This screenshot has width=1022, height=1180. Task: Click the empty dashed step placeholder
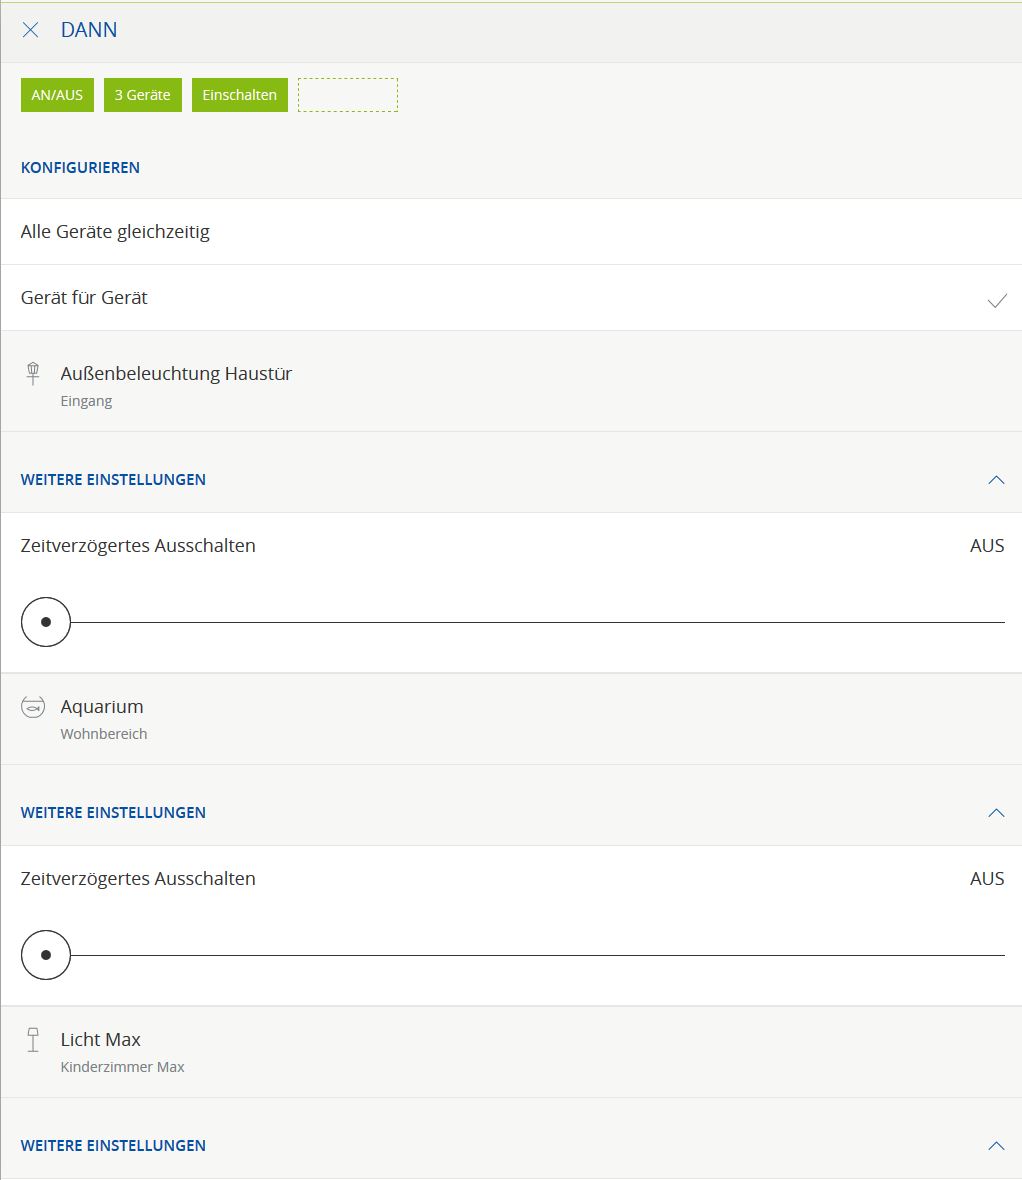347,95
